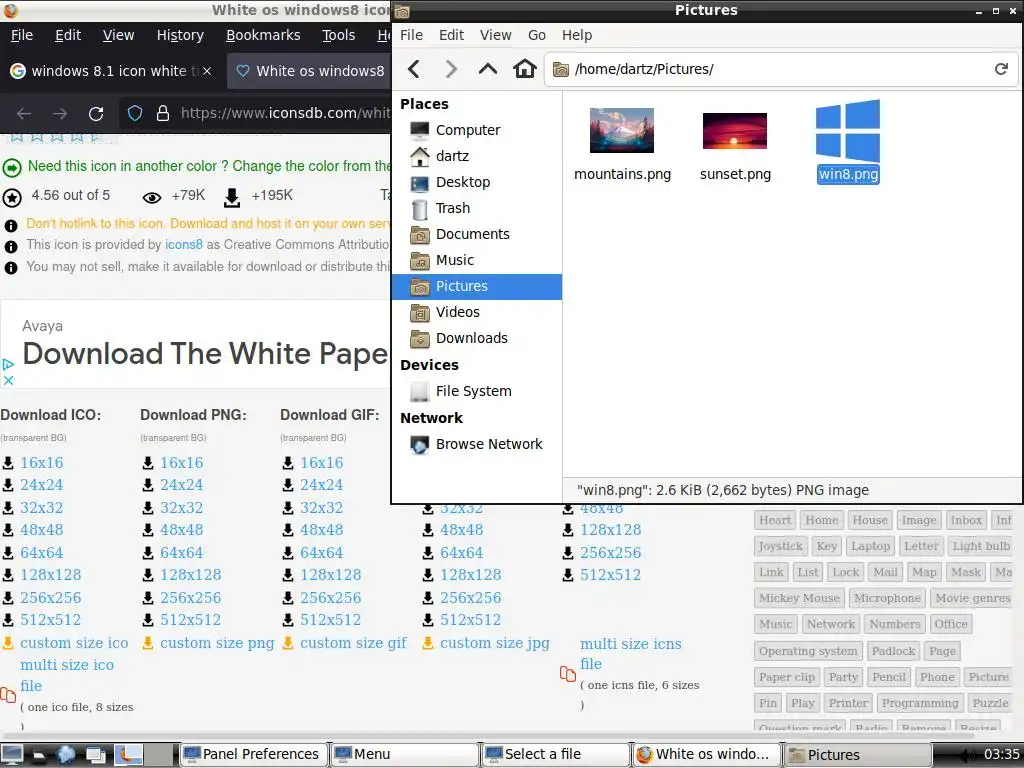The image size is (1024, 768).
Task: Open Edit menu in Pictures window
Action: tap(451, 35)
